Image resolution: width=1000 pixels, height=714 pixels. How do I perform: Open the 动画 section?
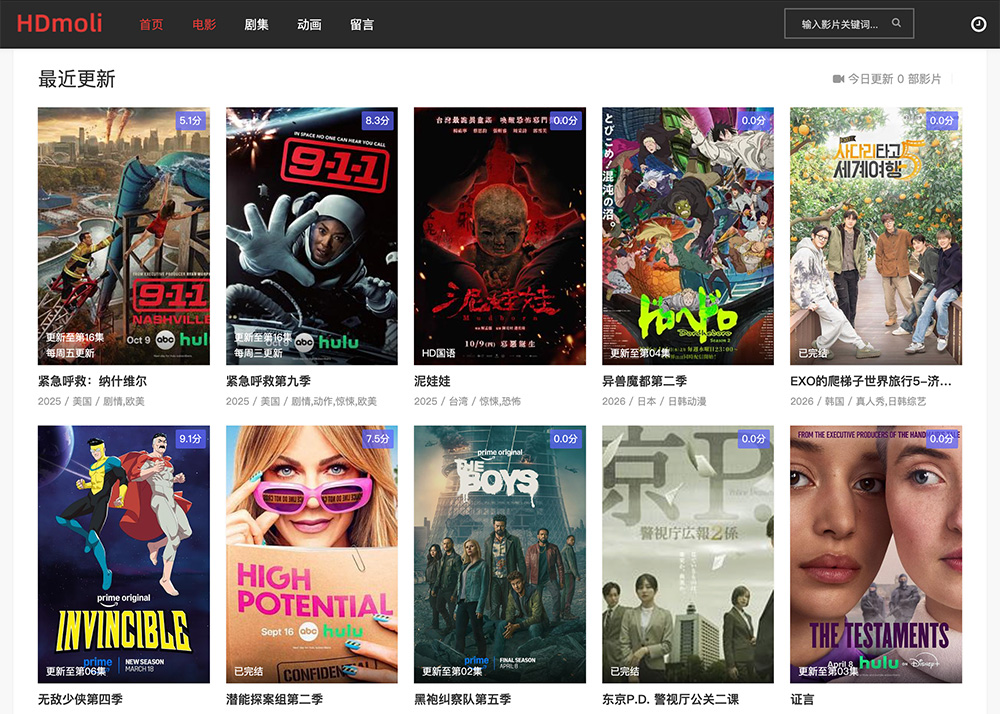coord(309,25)
